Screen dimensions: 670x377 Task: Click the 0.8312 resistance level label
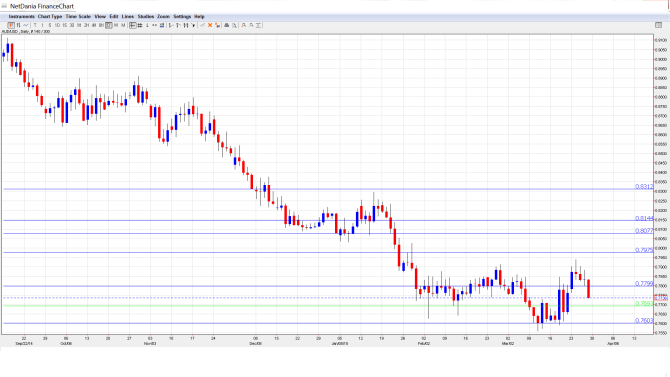click(644, 186)
